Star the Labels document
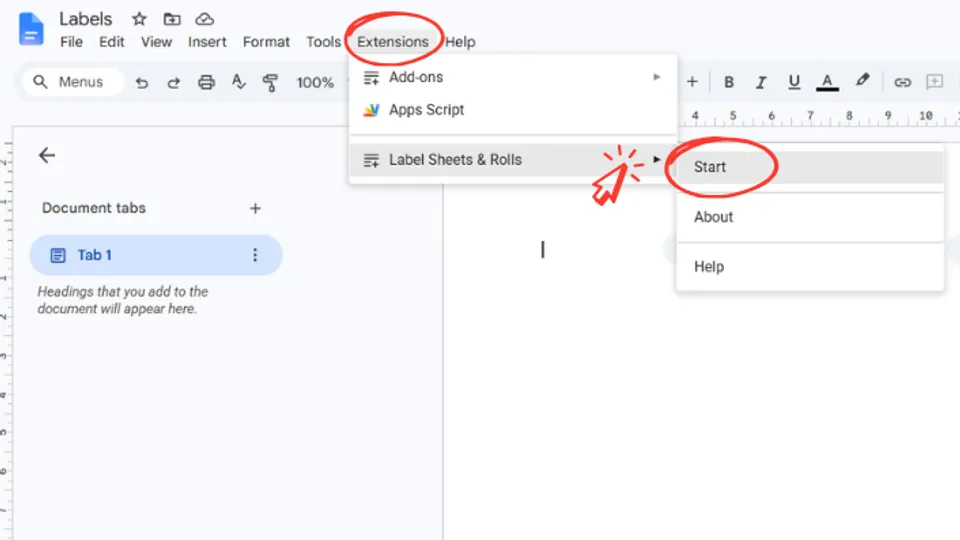 click(140, 20)
